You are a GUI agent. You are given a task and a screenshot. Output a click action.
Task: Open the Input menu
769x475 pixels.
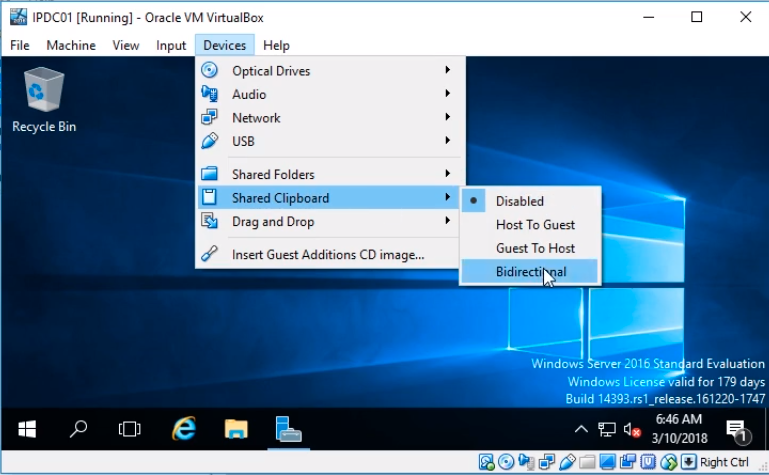171,45
